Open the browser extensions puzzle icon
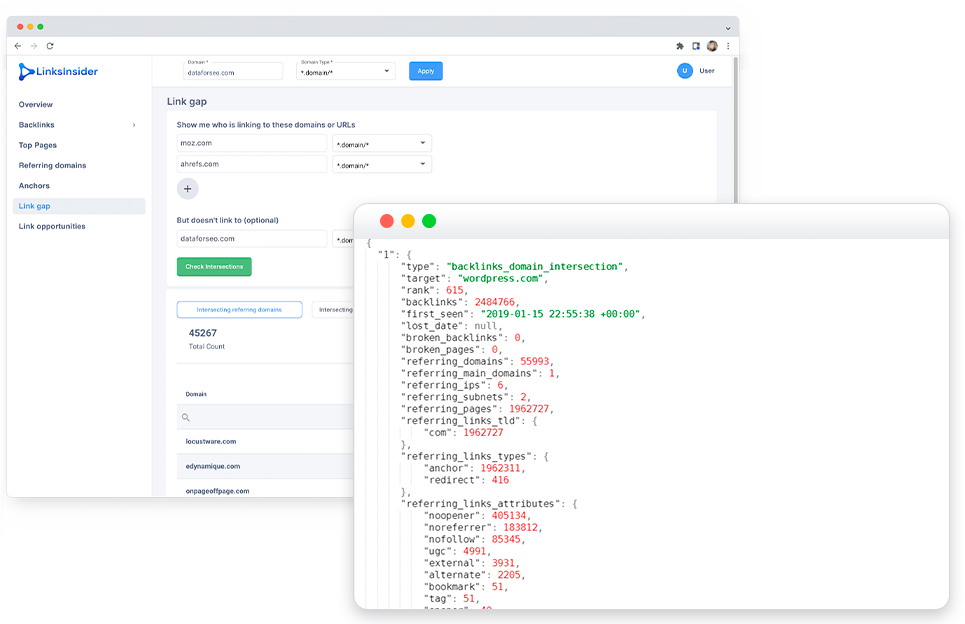 (680, 46)
